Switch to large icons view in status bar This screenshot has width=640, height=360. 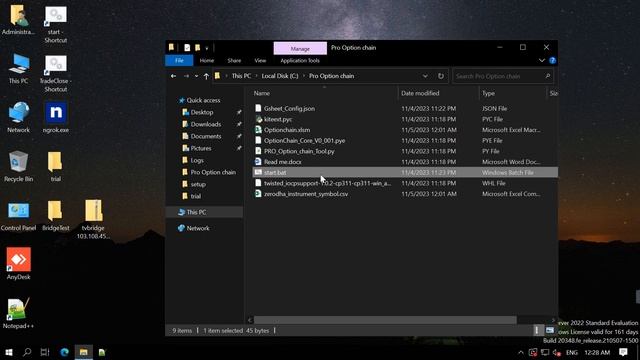coord(550,330)
